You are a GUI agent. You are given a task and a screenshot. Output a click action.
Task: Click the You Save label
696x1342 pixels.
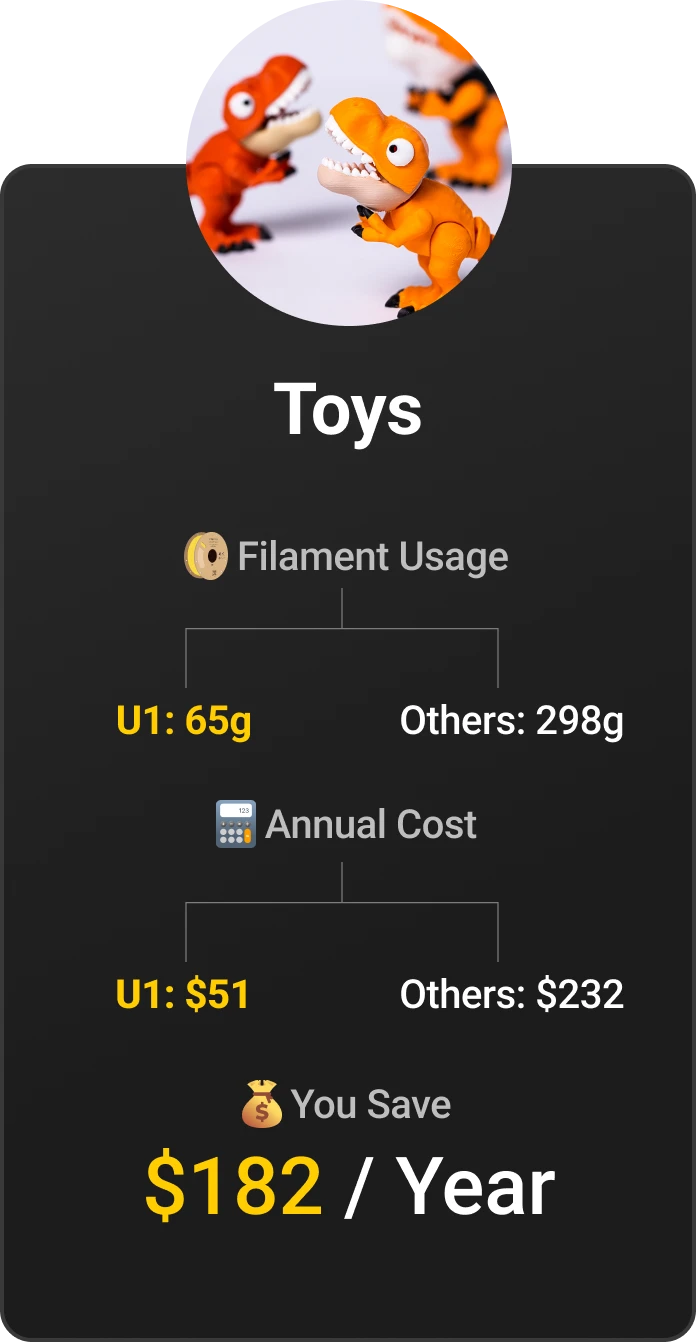click(x=371, y=1105)
